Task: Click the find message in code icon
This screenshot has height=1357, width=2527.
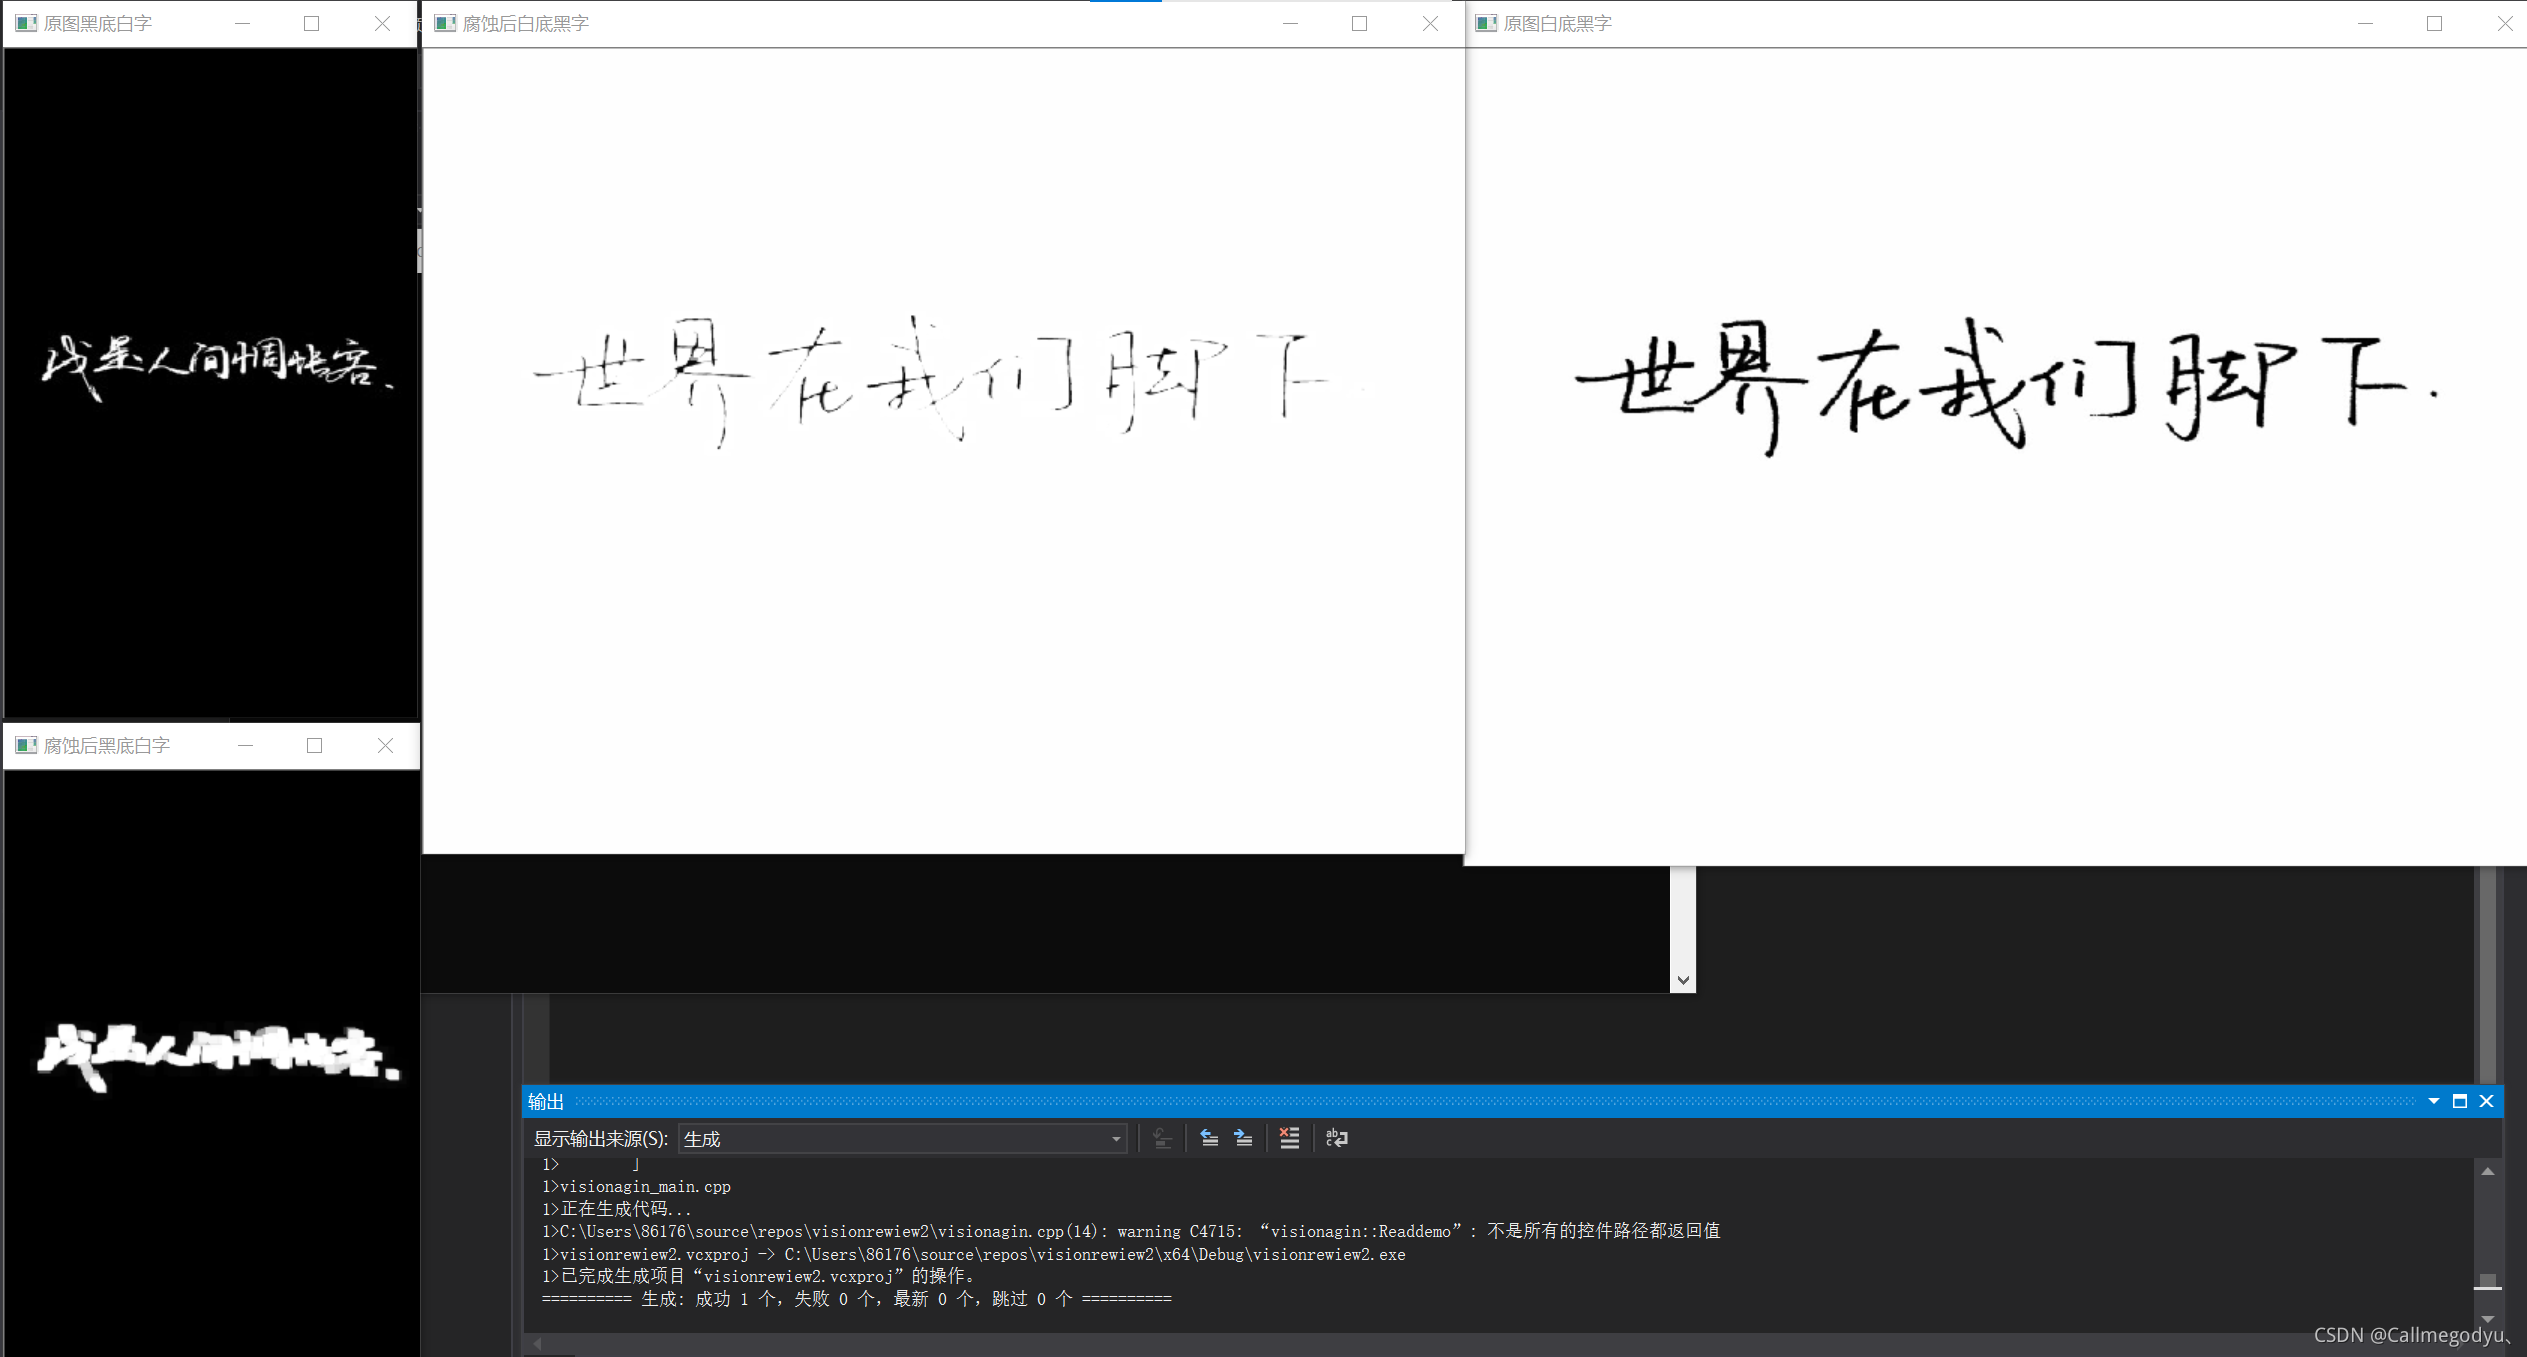Action: (1162, 1138)
